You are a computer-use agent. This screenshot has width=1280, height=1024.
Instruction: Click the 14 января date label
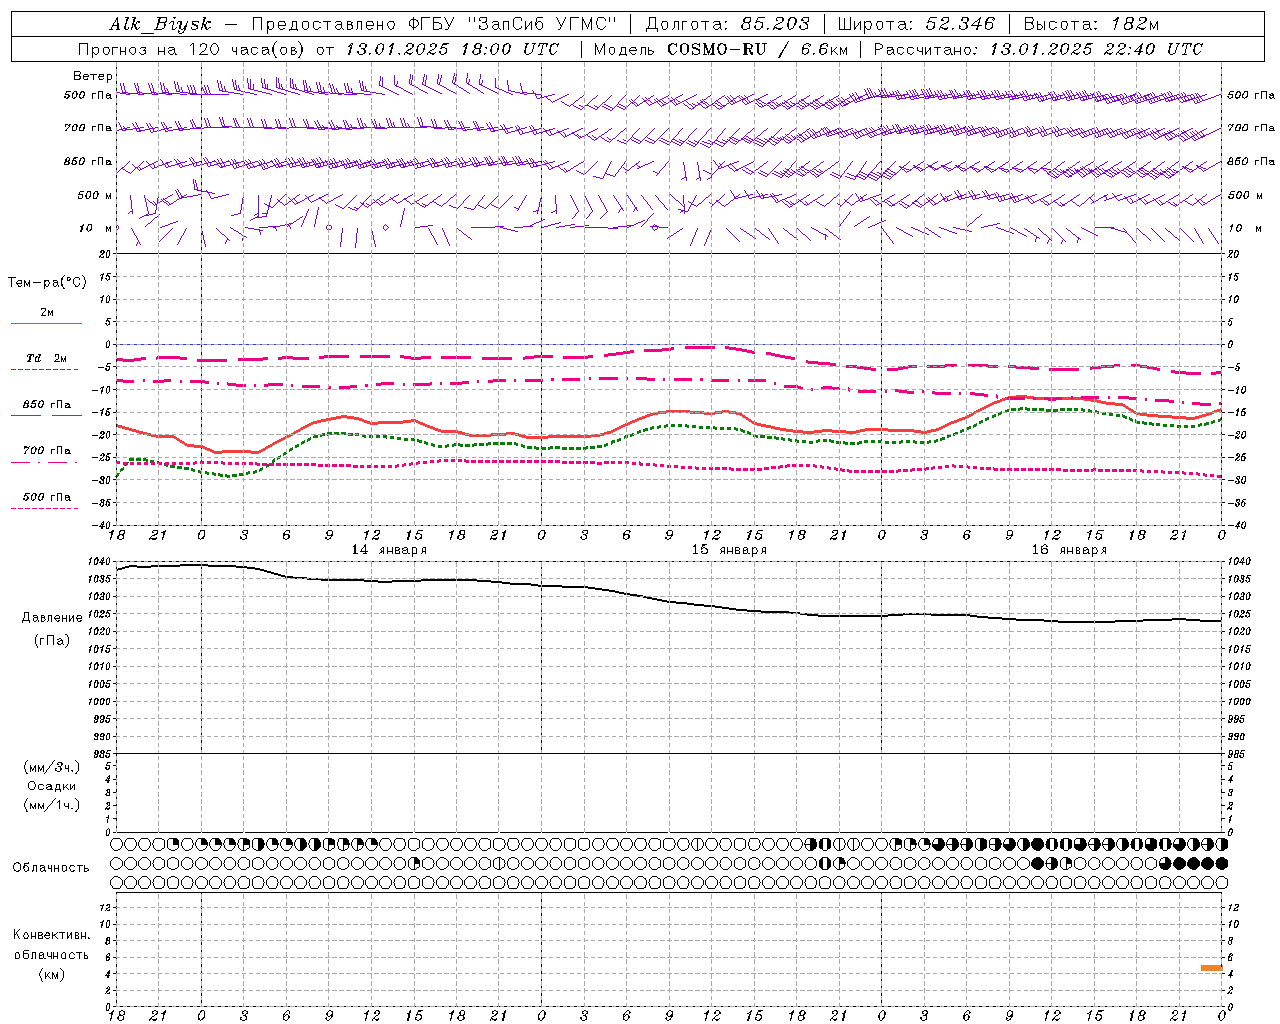[x=389, y=550]
